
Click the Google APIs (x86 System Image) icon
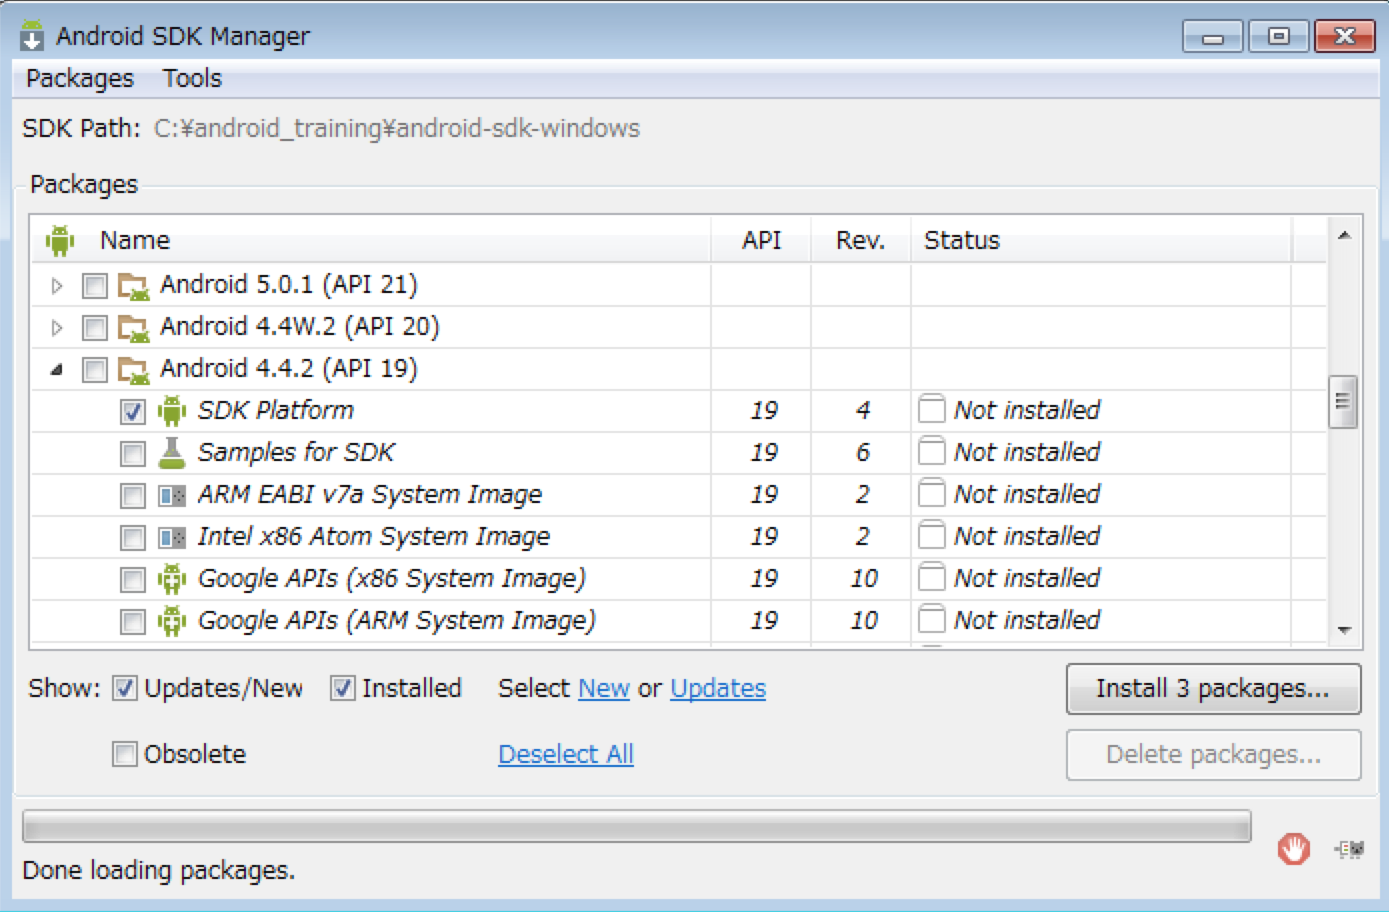click(172, 579)
